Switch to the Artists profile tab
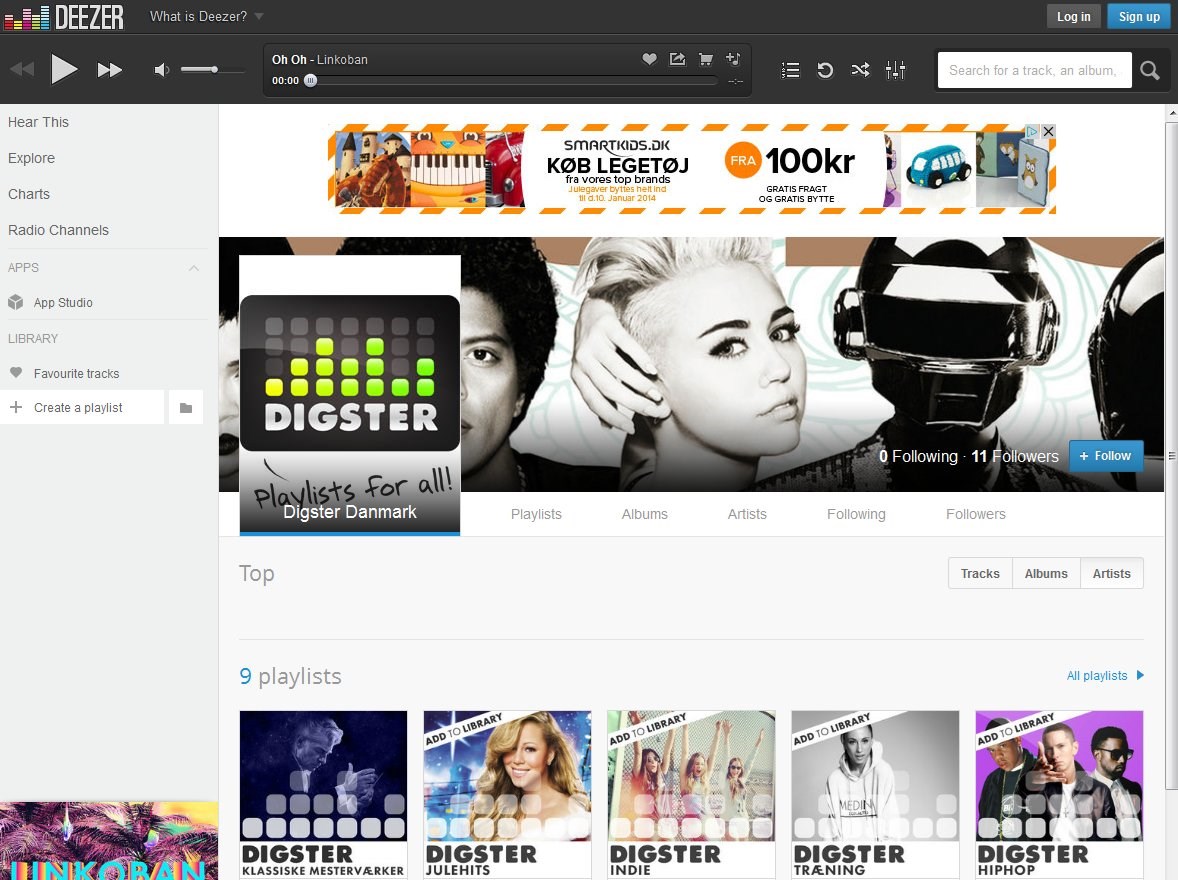This screenshot has height=880, width=1178. (747, 514)
